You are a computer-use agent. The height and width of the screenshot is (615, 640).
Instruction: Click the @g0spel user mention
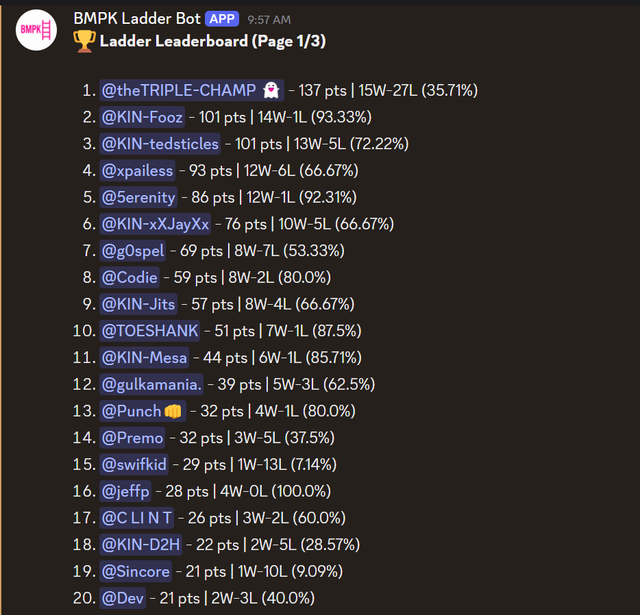133,251
